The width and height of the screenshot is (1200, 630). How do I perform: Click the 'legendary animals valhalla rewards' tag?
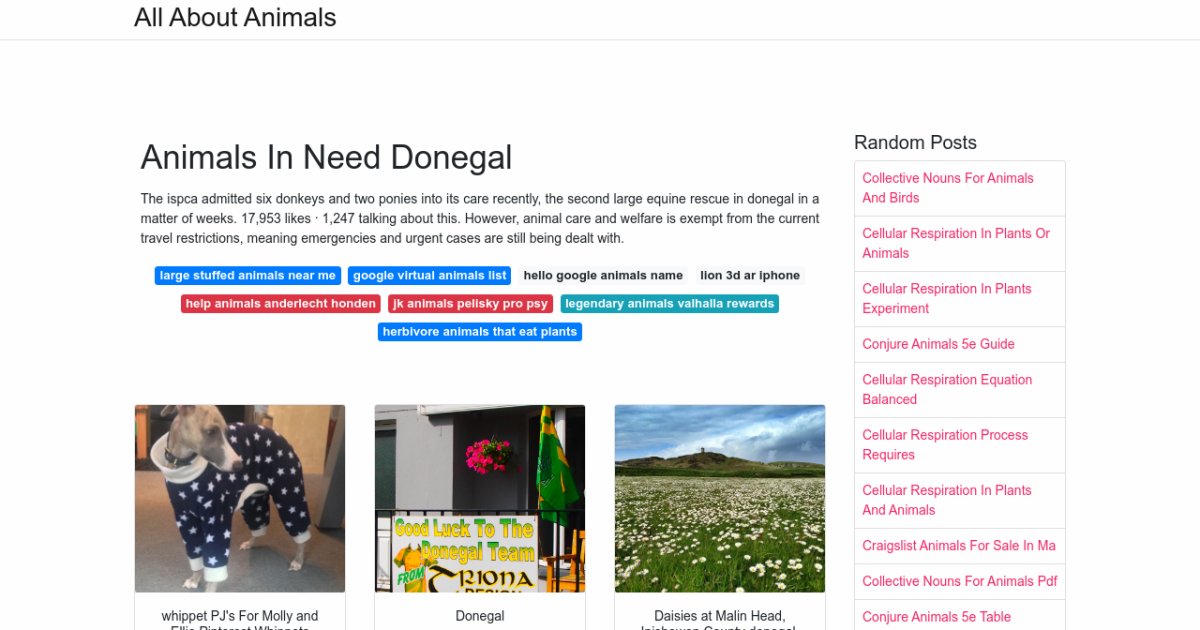670,304
